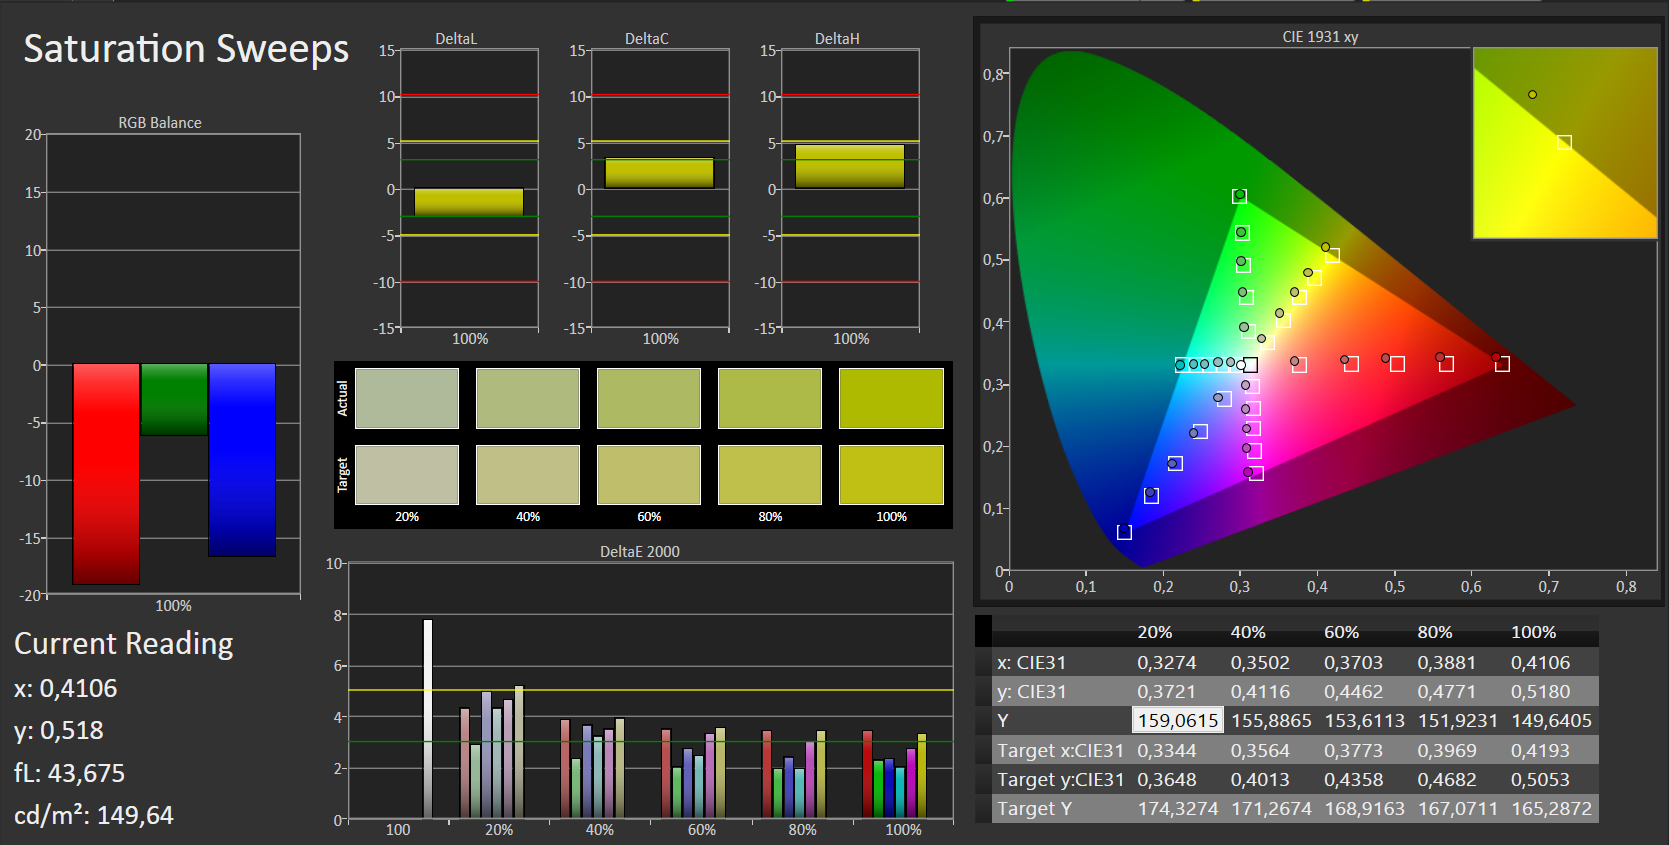Select the green primary marker on CIE diagram
1669x845 pixels.
click(x=1239, y=196)
